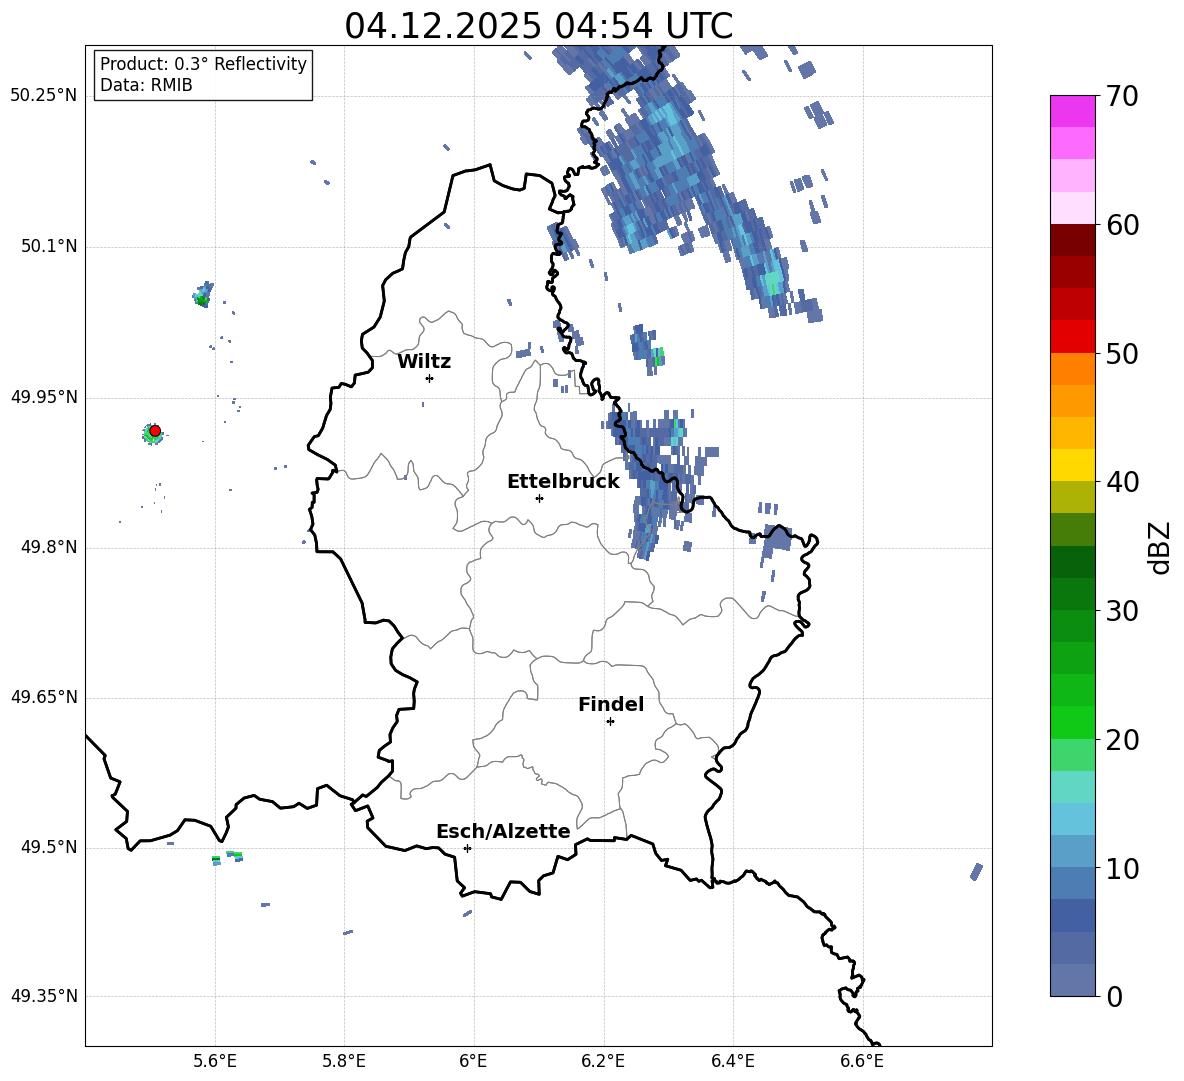Click the 49.8°N latitude label
Image resolution: width=1184 pixels, height=1081 pixels.
click(x=49, y=547)
